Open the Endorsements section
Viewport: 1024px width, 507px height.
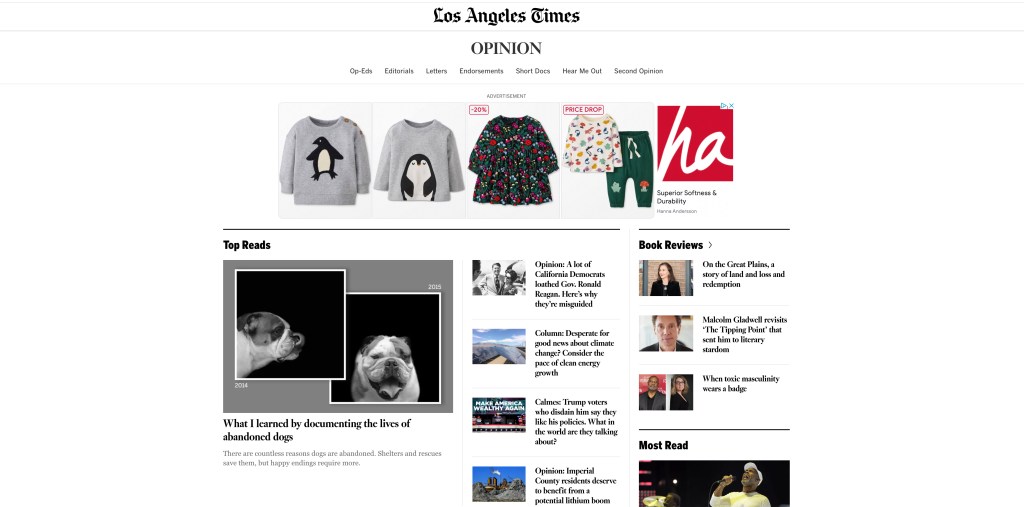481,71
